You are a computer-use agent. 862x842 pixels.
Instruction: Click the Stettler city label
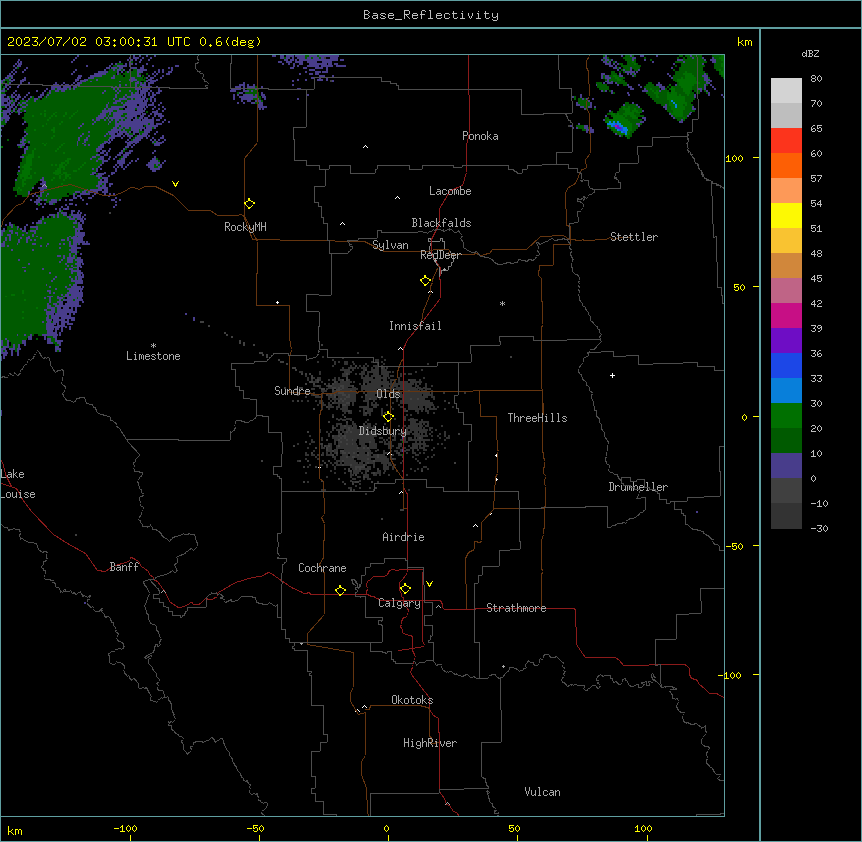634,237
